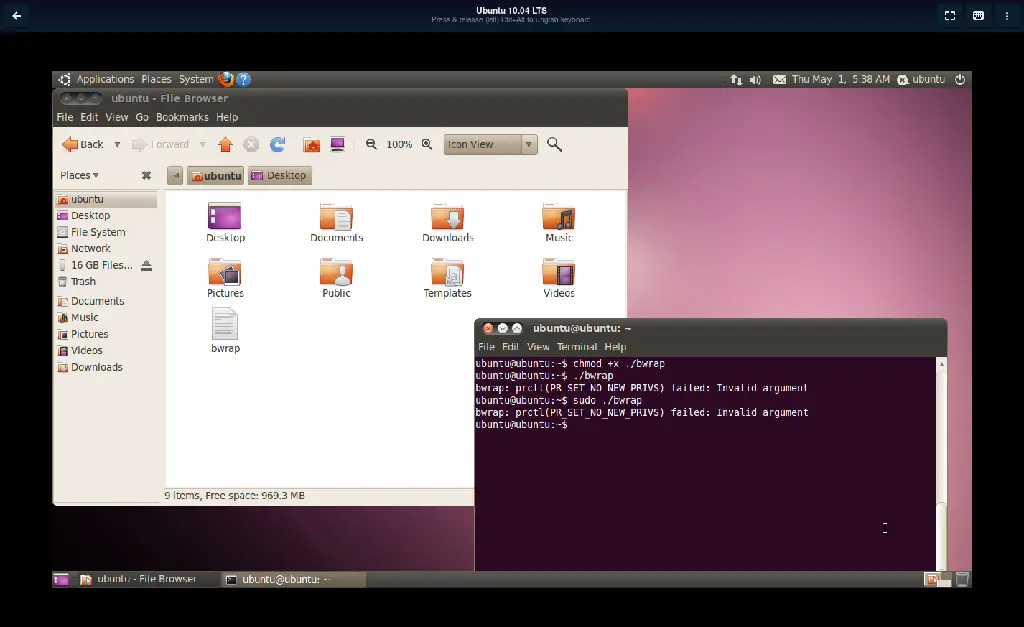The image size is (1024, 627).
Task: Go up one folder with Up arrow
Action: 225,144
